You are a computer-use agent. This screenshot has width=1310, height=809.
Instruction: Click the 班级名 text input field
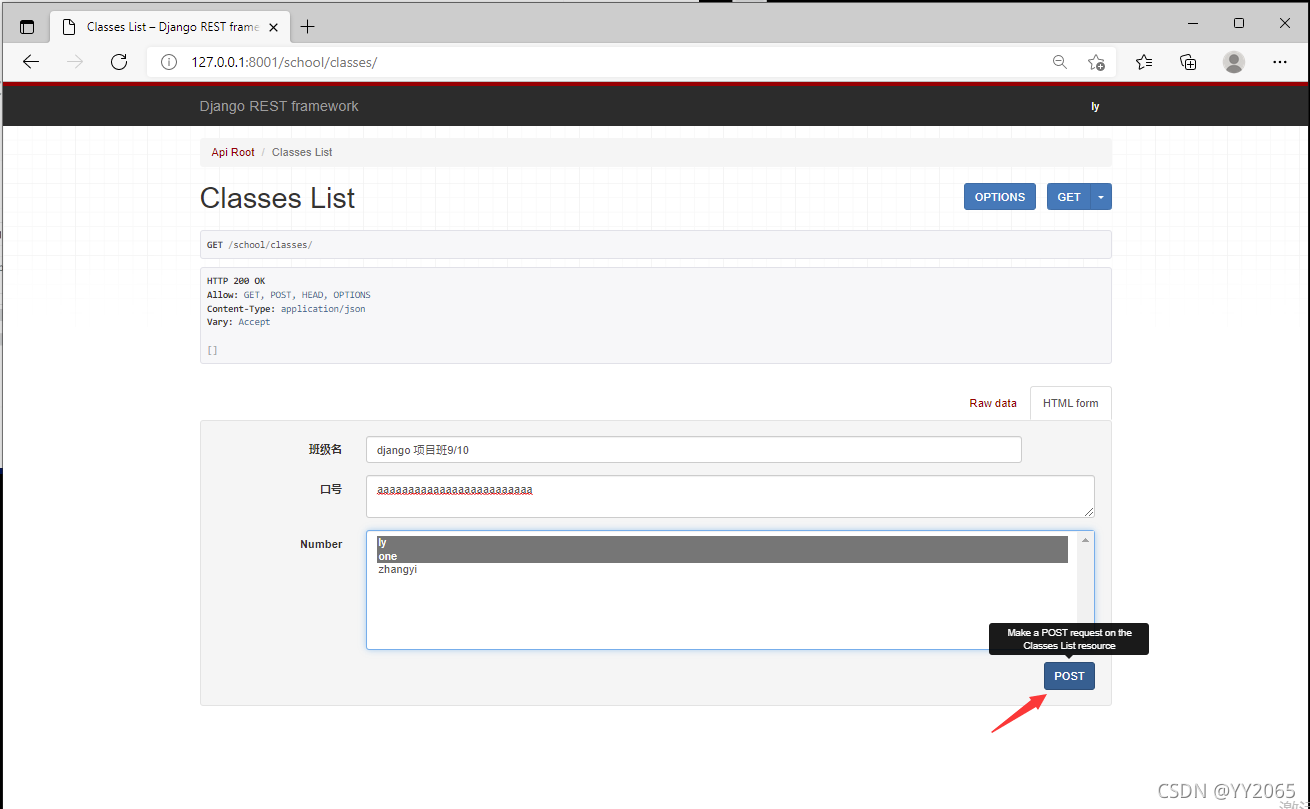694,450
